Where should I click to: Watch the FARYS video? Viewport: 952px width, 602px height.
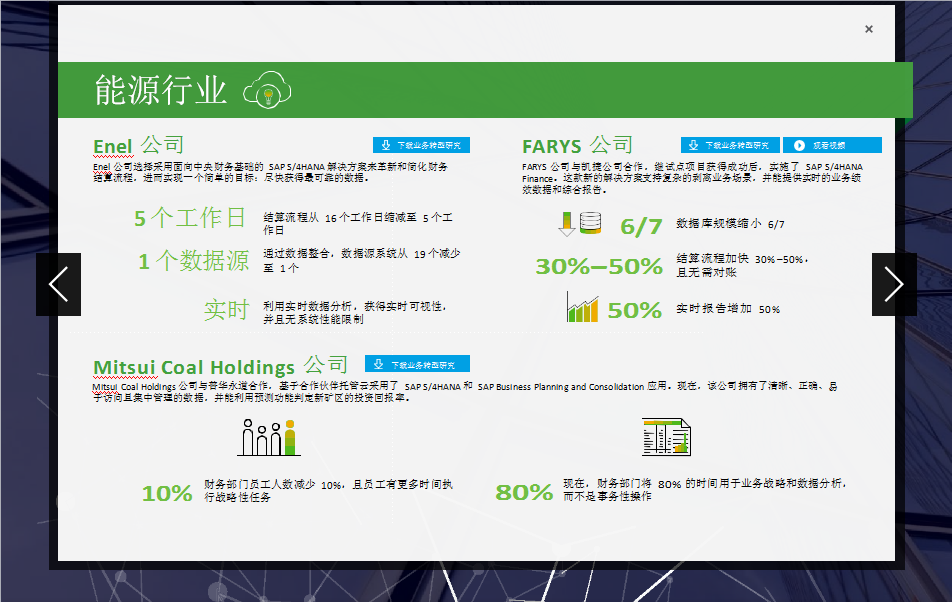coord(832,145)
